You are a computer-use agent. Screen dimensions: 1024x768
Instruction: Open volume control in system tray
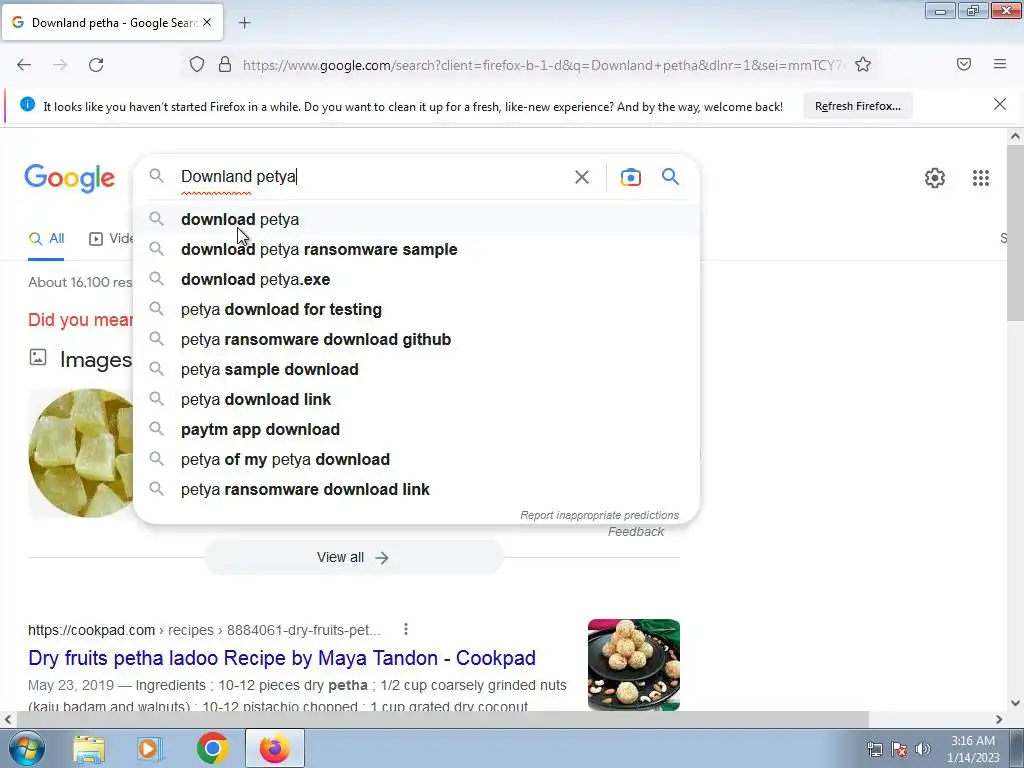923,749
